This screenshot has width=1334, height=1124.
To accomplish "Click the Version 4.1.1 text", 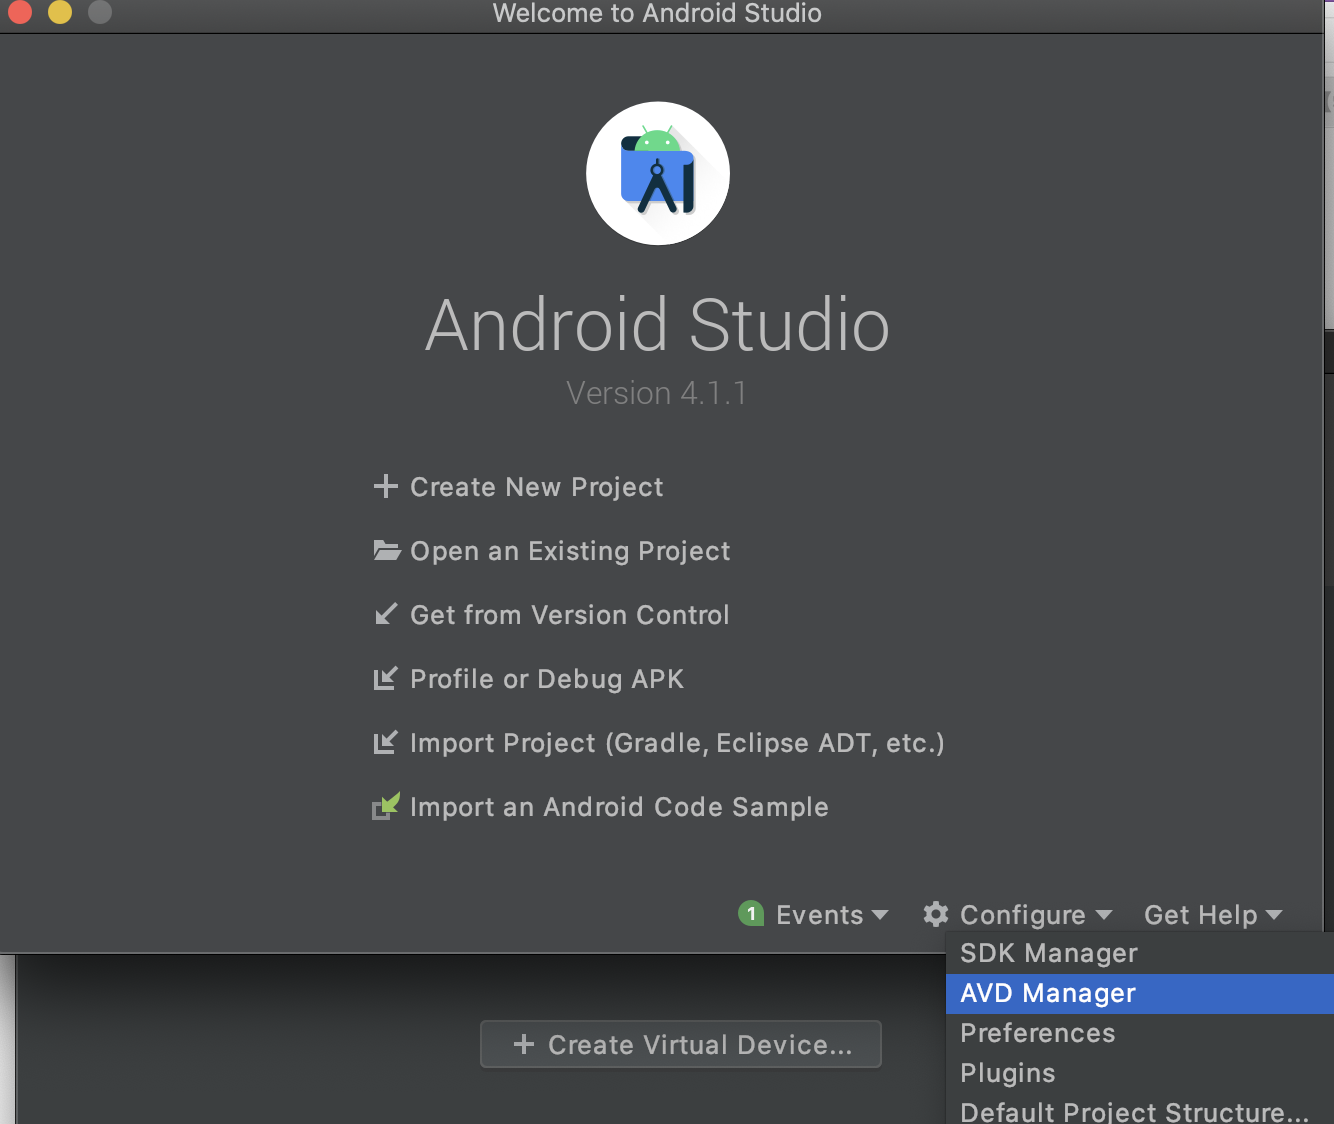I will (656, 393).
